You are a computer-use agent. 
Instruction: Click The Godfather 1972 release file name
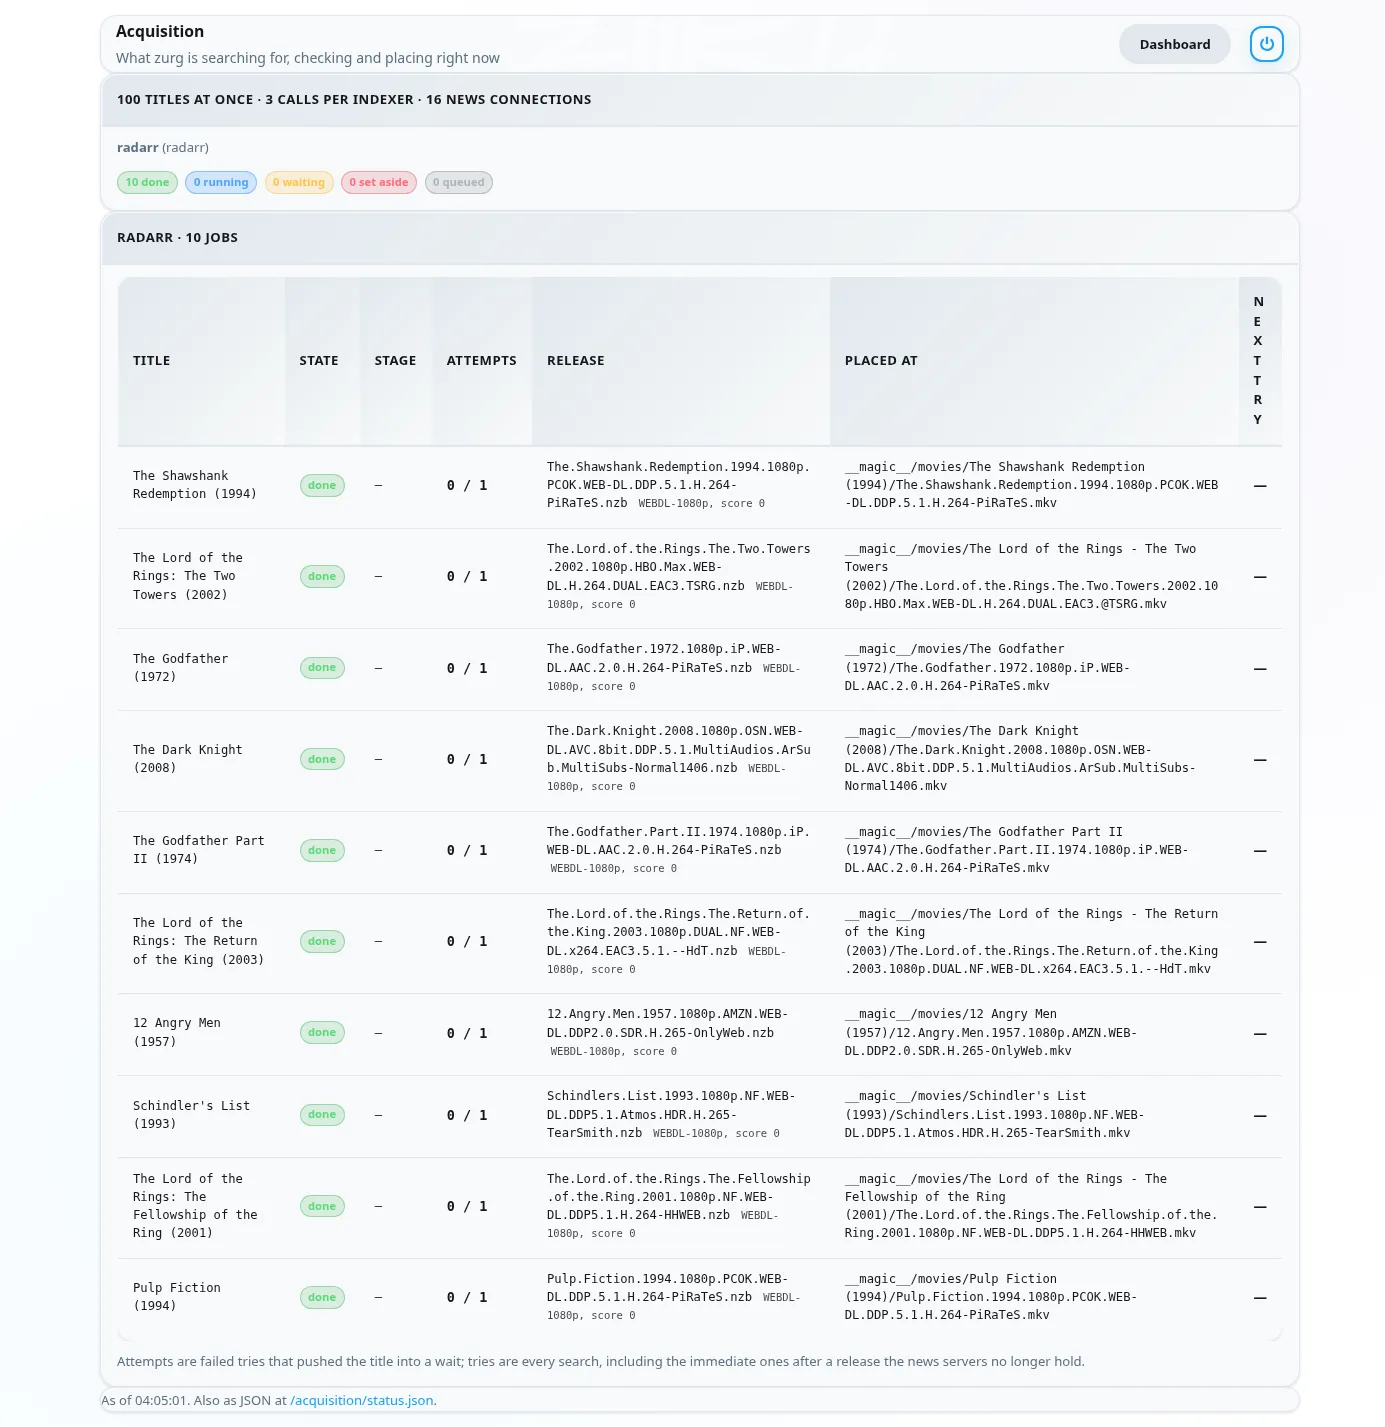tap(664, 658)
